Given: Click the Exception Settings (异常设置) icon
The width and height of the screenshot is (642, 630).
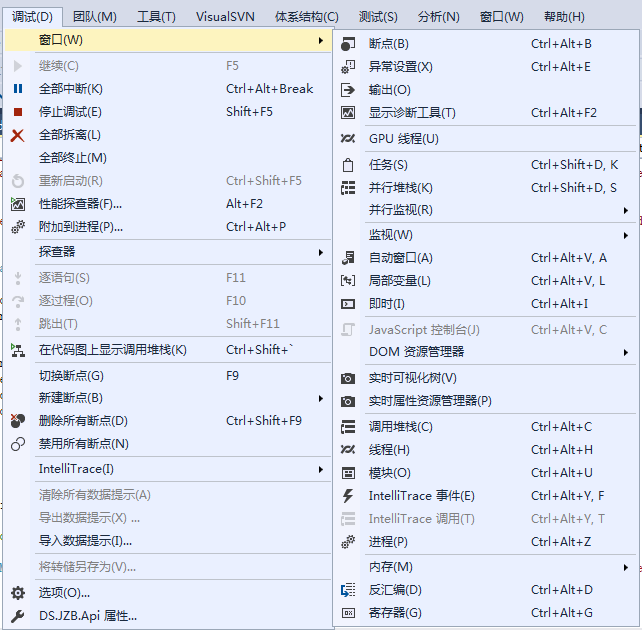Looking at the screenshot, I should [x=348, y=67].
